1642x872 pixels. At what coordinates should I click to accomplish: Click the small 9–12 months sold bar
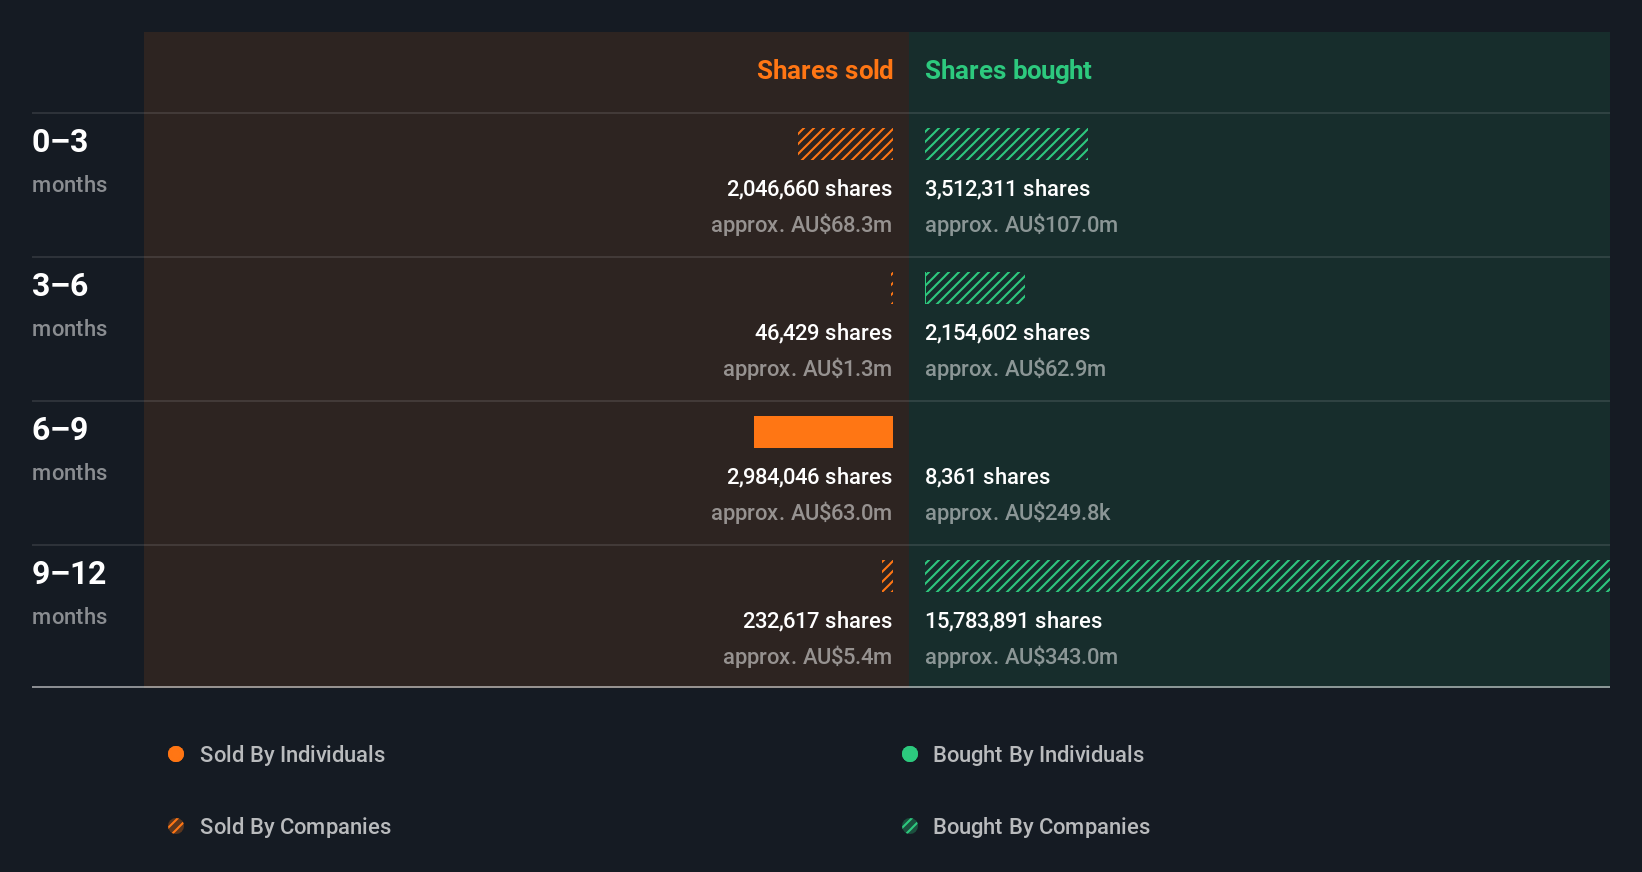pyautogui.click(x=887, y=576)
